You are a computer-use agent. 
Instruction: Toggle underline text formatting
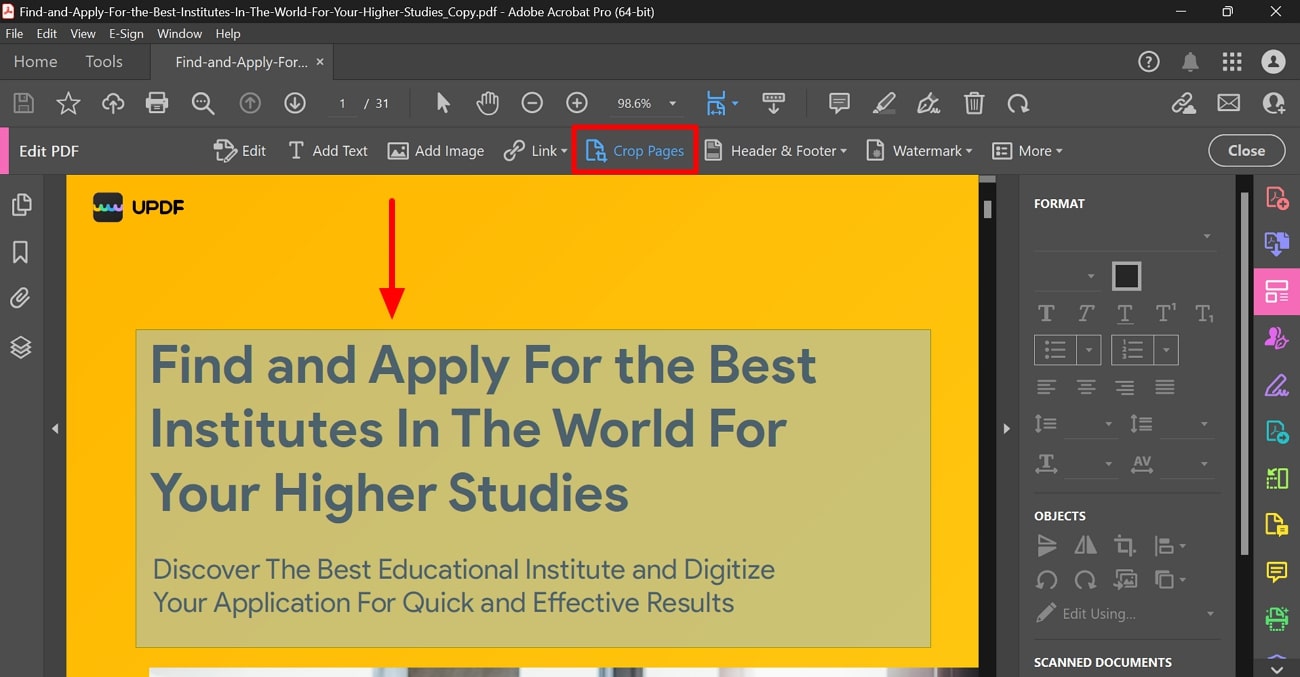click(1125, 314)
